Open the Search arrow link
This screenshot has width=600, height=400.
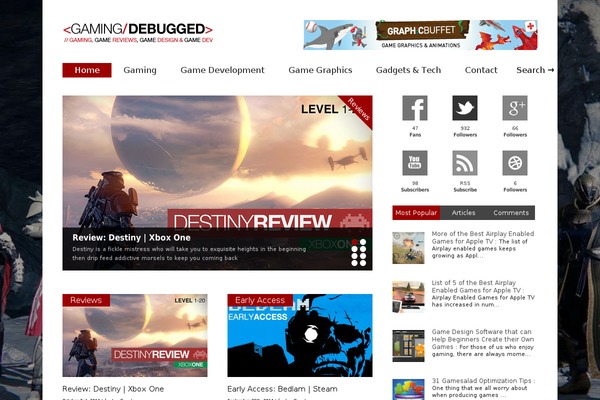(535, 70)
